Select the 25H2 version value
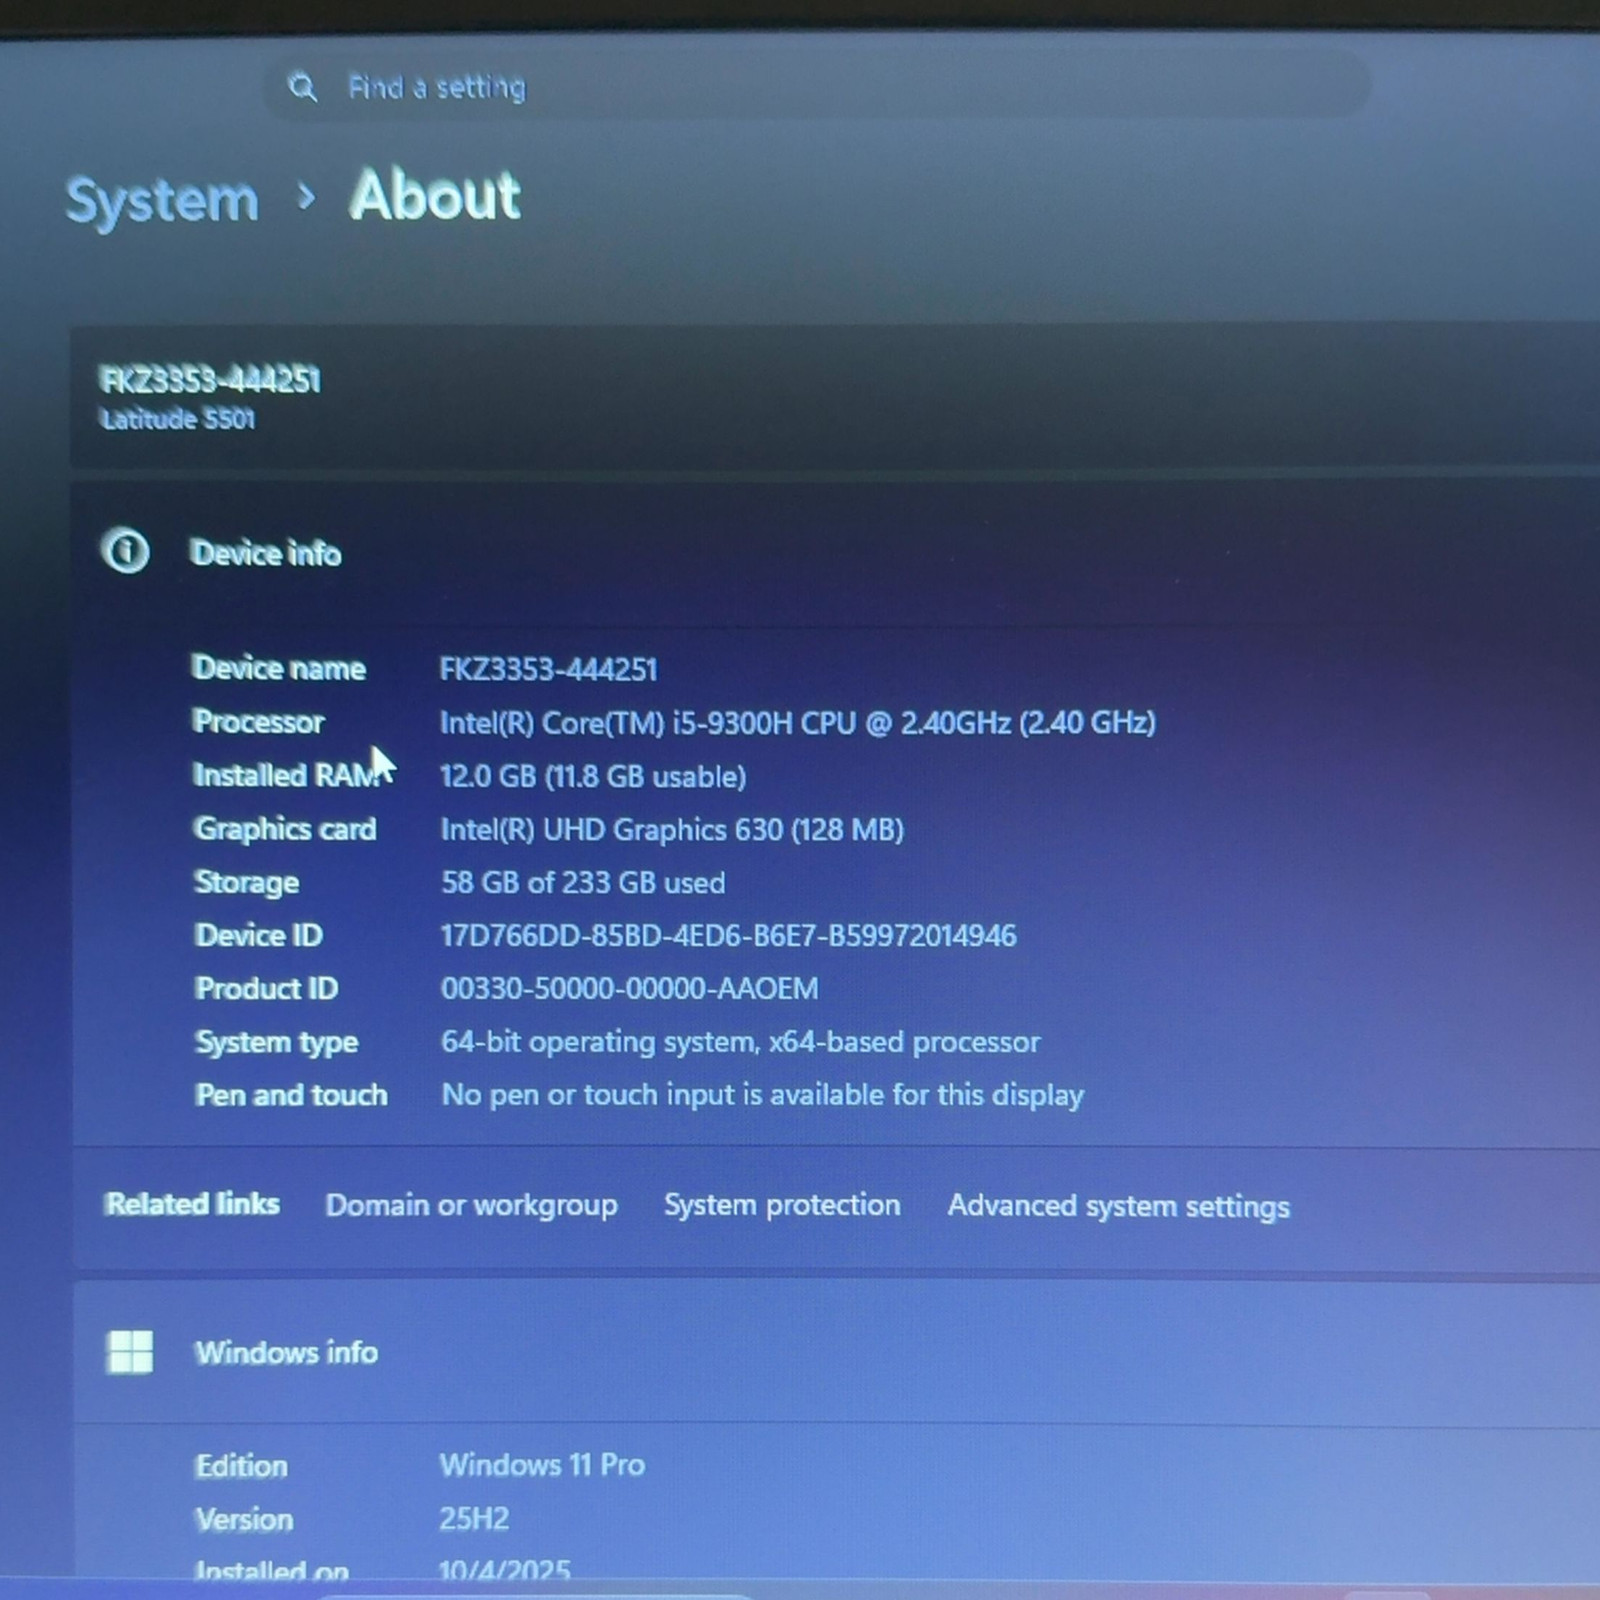The height and width of the screenshot is (1600, 1600). pos(474,1519)
